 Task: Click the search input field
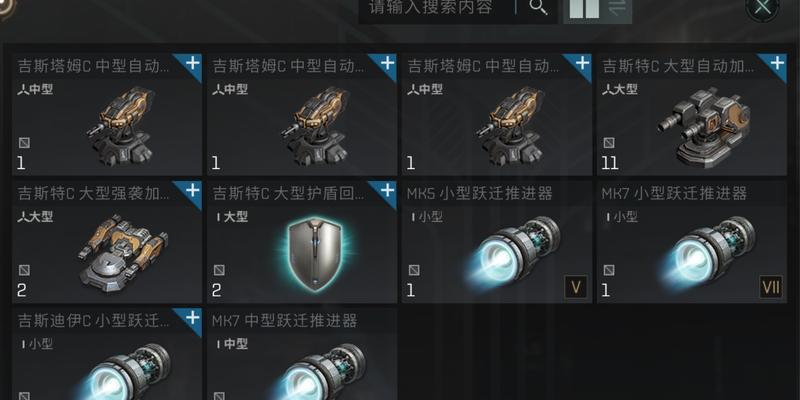coord(436,8)
